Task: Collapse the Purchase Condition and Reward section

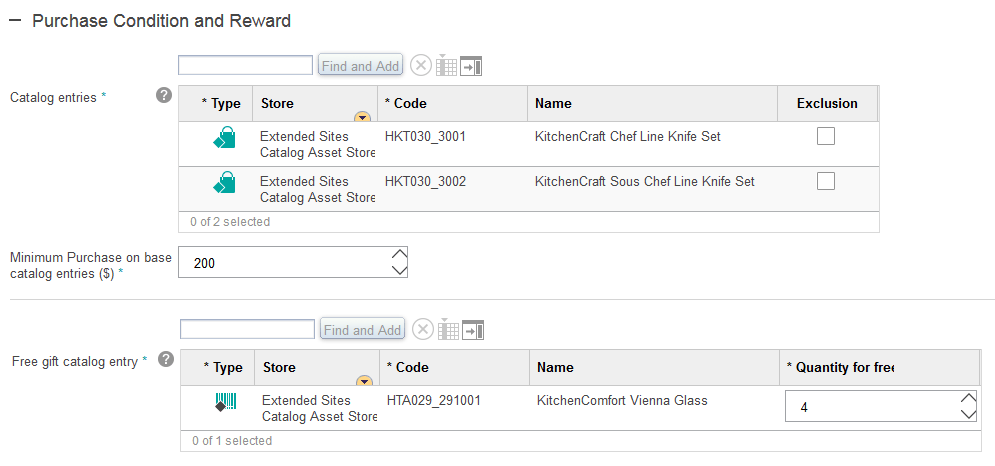Action: coord(15,20)
